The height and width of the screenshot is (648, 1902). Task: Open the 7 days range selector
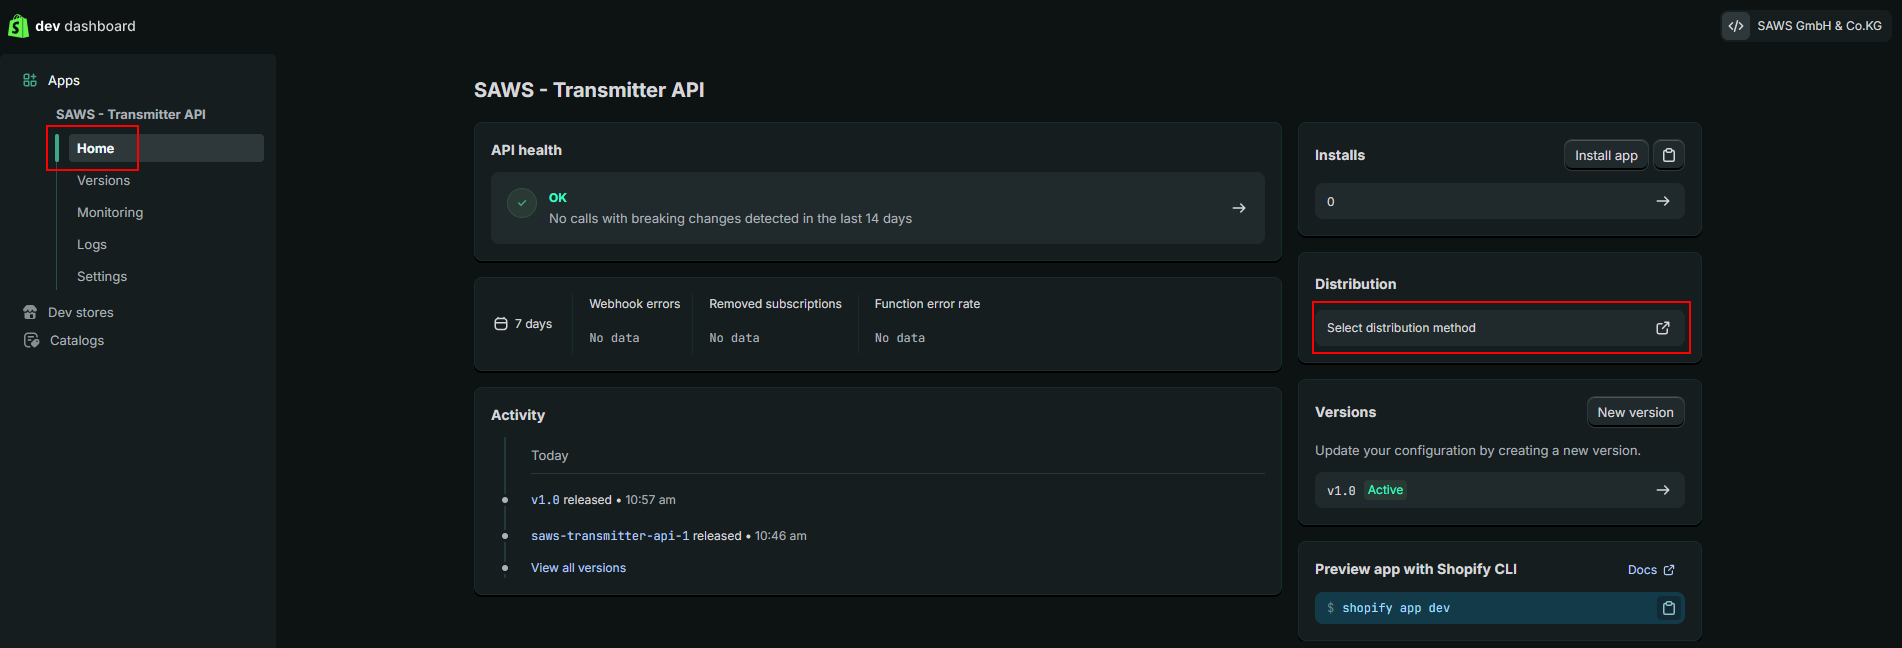click(x=523, y=324)
